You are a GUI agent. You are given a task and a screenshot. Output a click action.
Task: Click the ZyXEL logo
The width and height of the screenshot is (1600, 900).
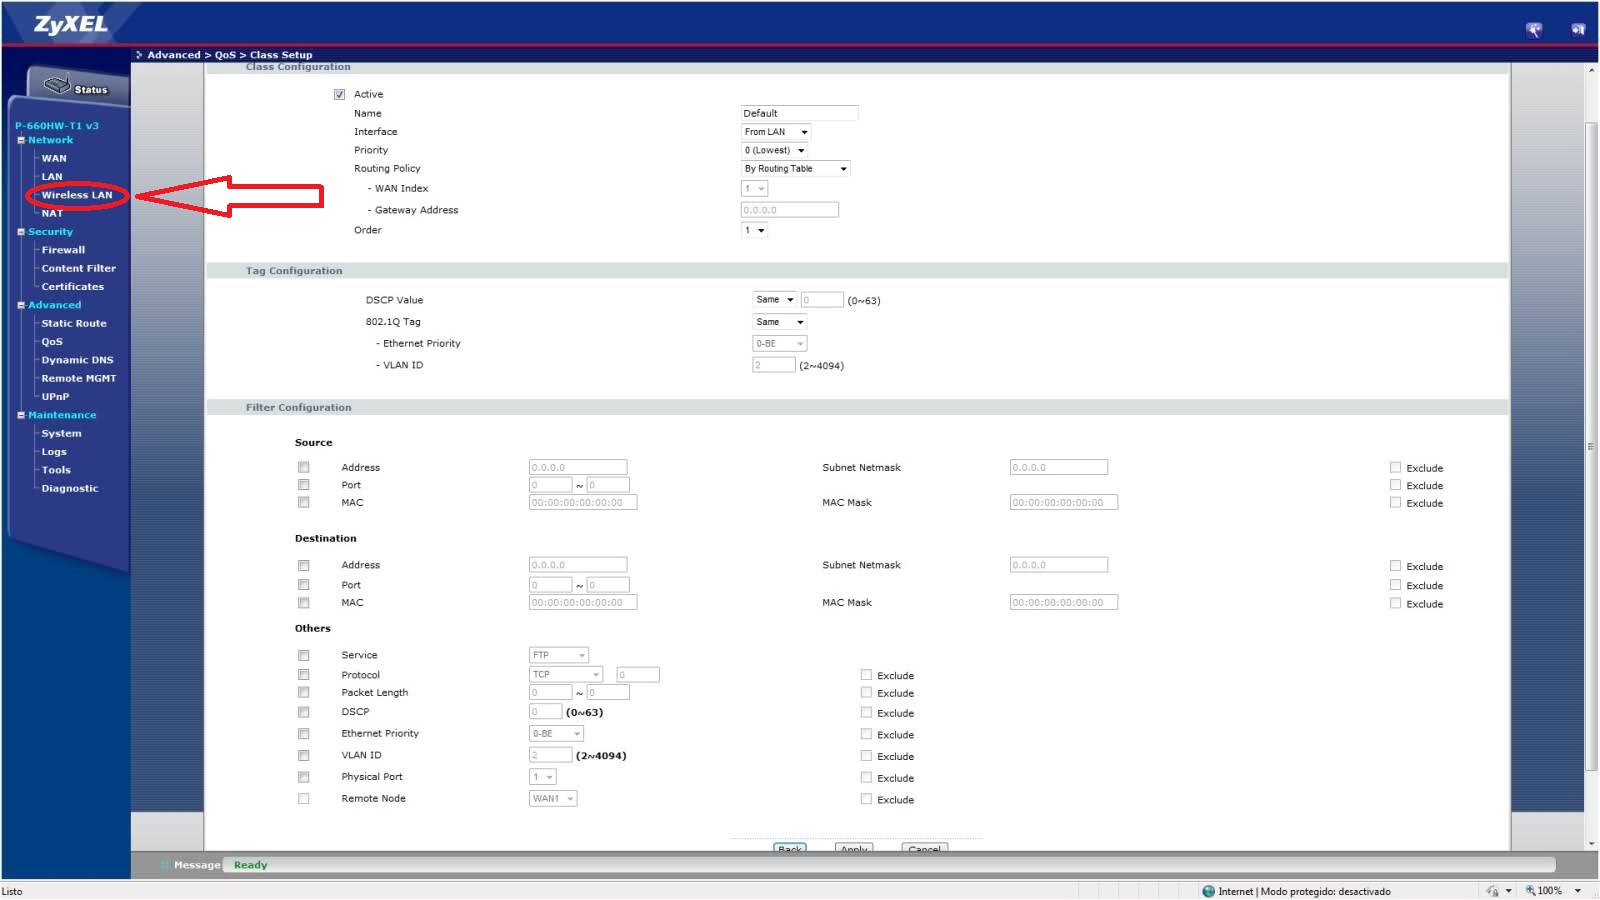click(x=70, y=24)
